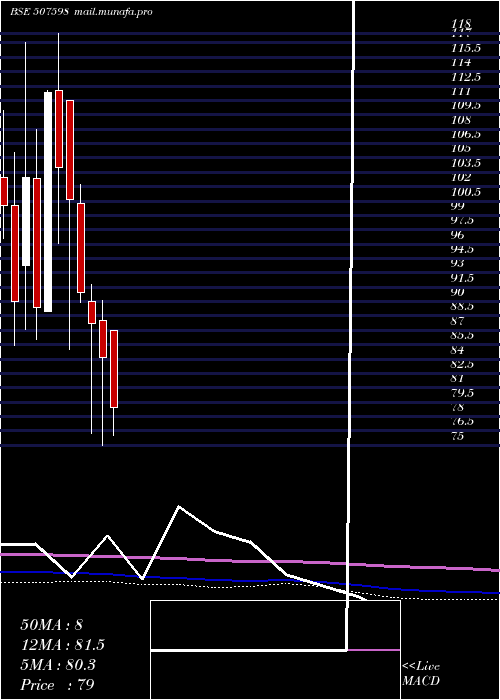
Task: Click the 100.5 price axis label
Action: (466, 192)
